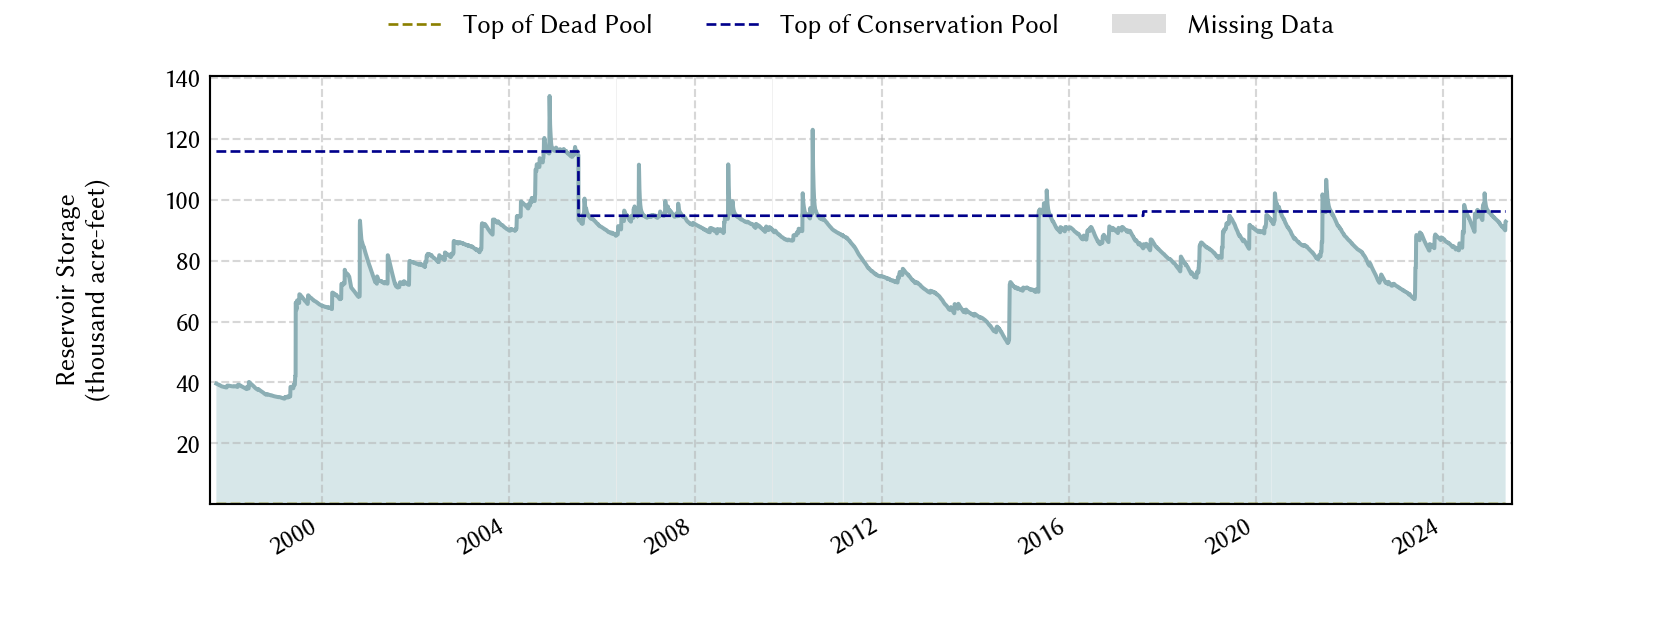
Task: Click the 140 y-axis tick label
Action: click(183, 79)
